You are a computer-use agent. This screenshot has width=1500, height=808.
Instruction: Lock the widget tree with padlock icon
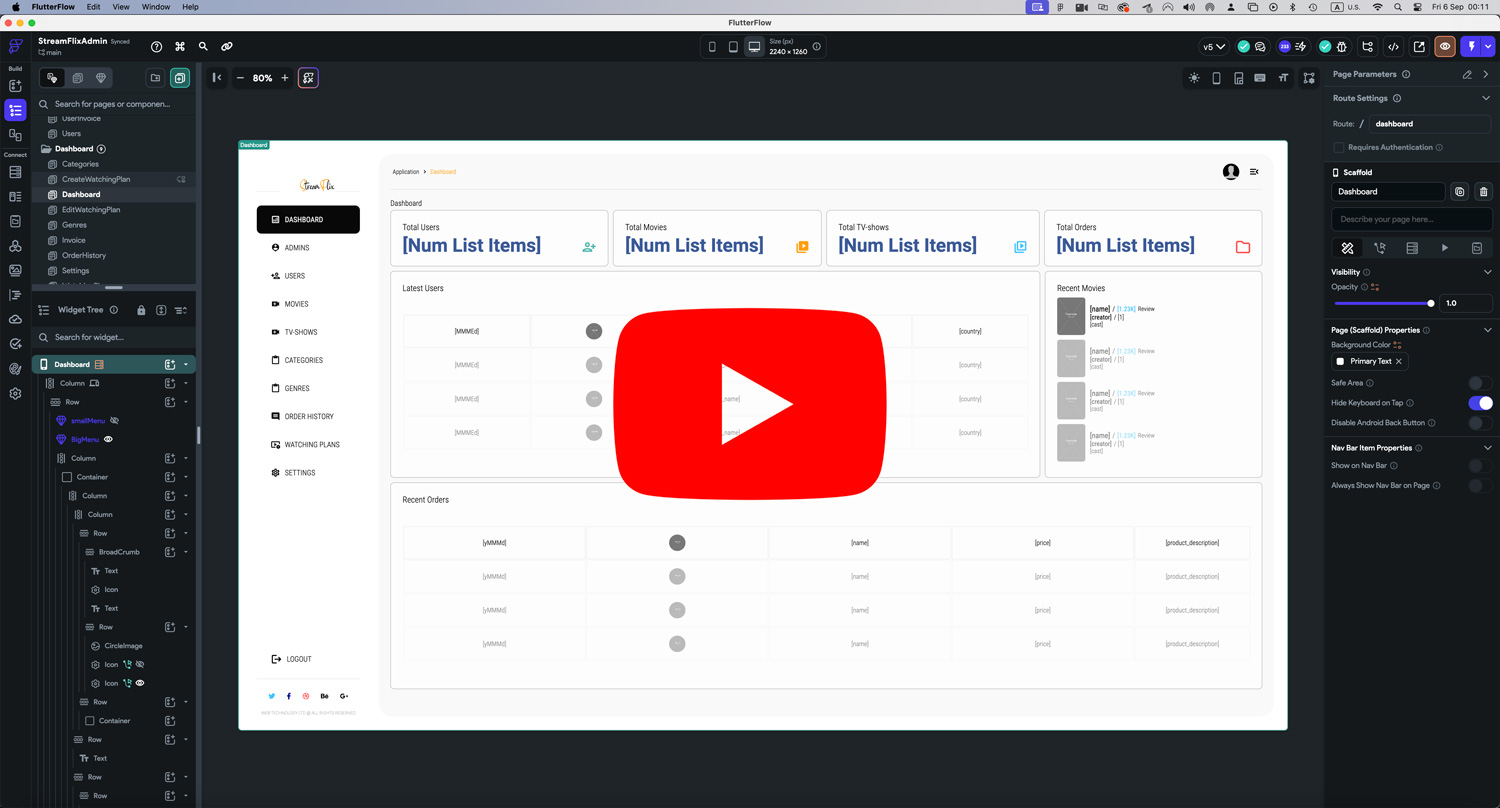click(141, 310)
